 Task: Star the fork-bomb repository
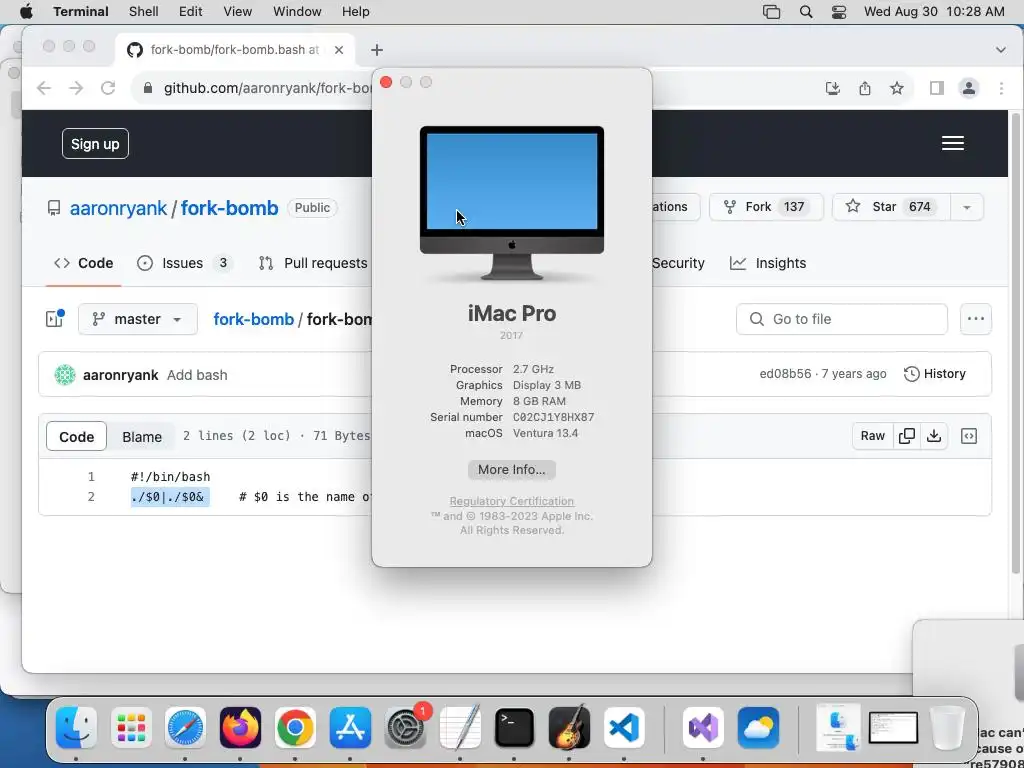(891, 207)
